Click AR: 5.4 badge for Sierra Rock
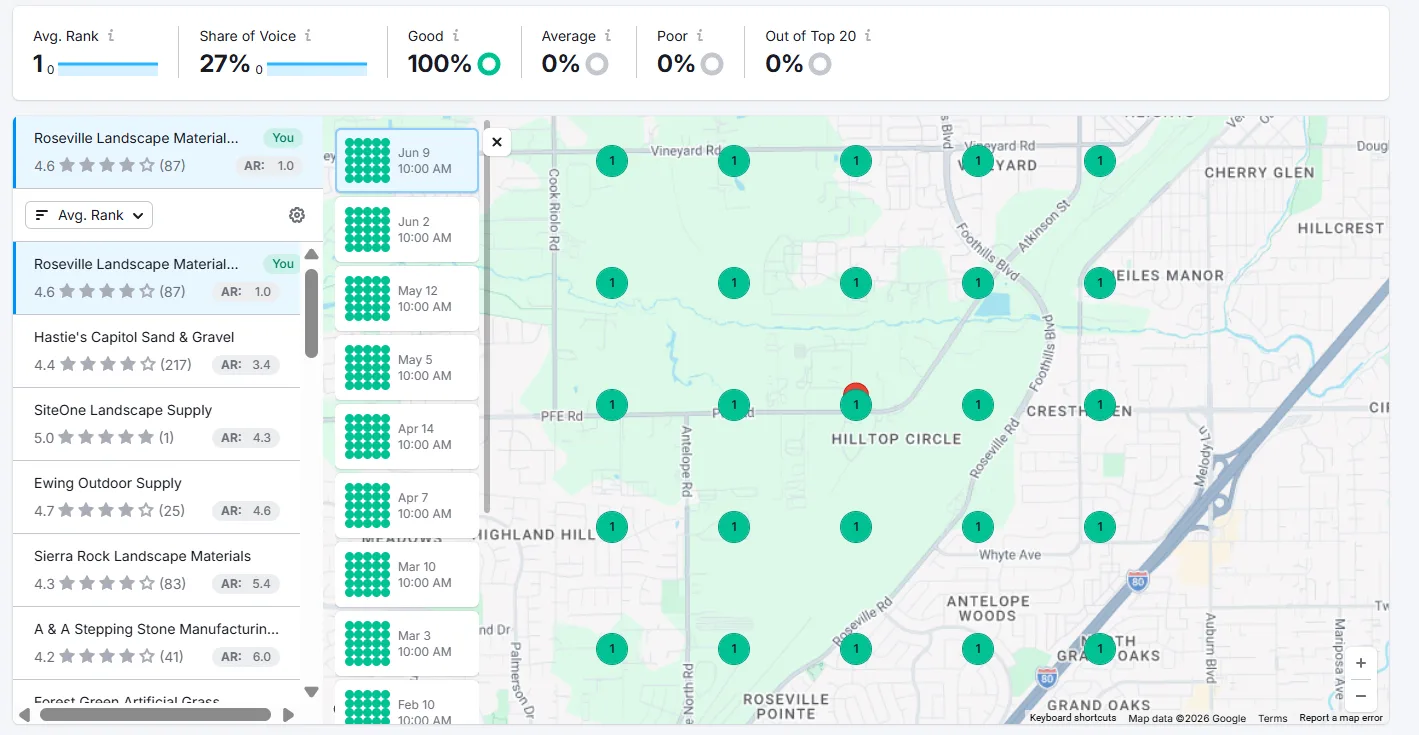This screenshot has height=735, width=1419. click(x=246, y=584)
